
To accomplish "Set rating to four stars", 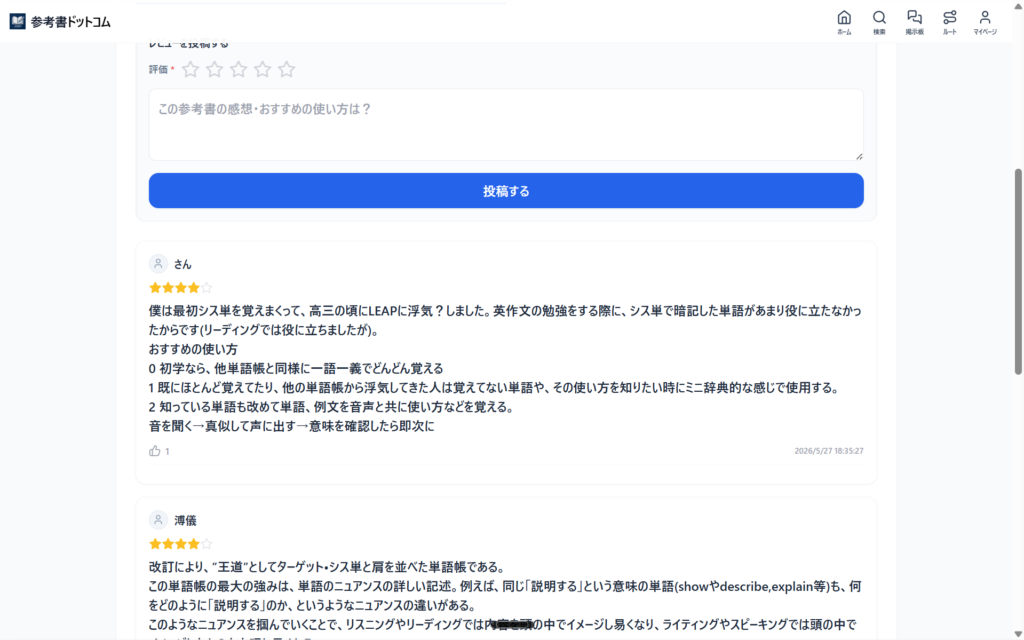I will [263, 69].
